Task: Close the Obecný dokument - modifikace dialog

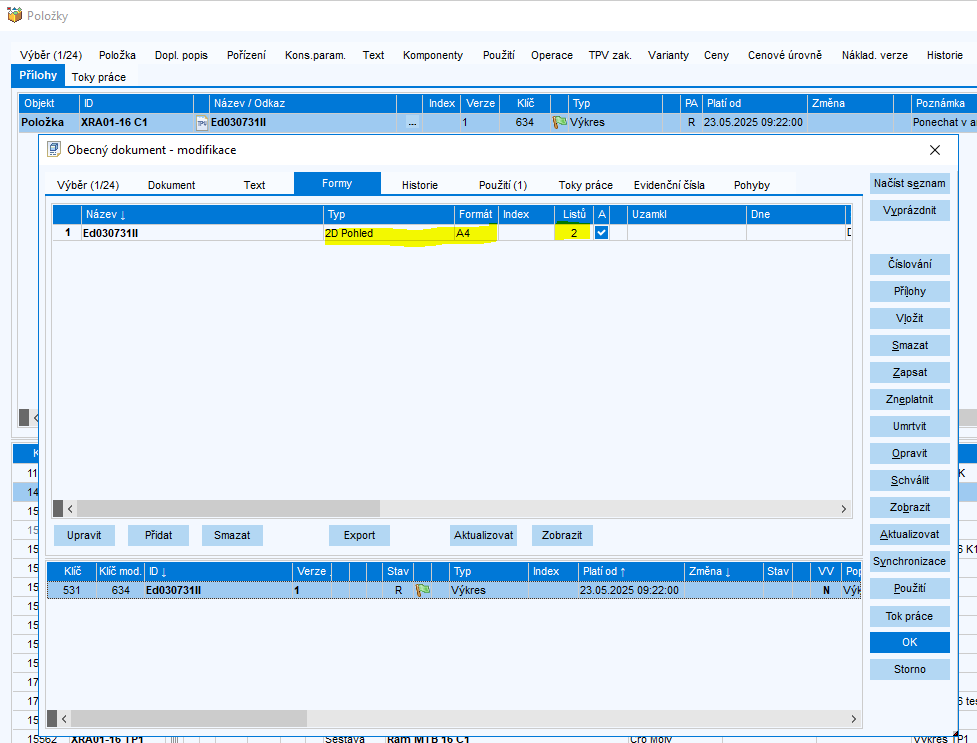Action: pyautogui.click(x=935, y=150)
